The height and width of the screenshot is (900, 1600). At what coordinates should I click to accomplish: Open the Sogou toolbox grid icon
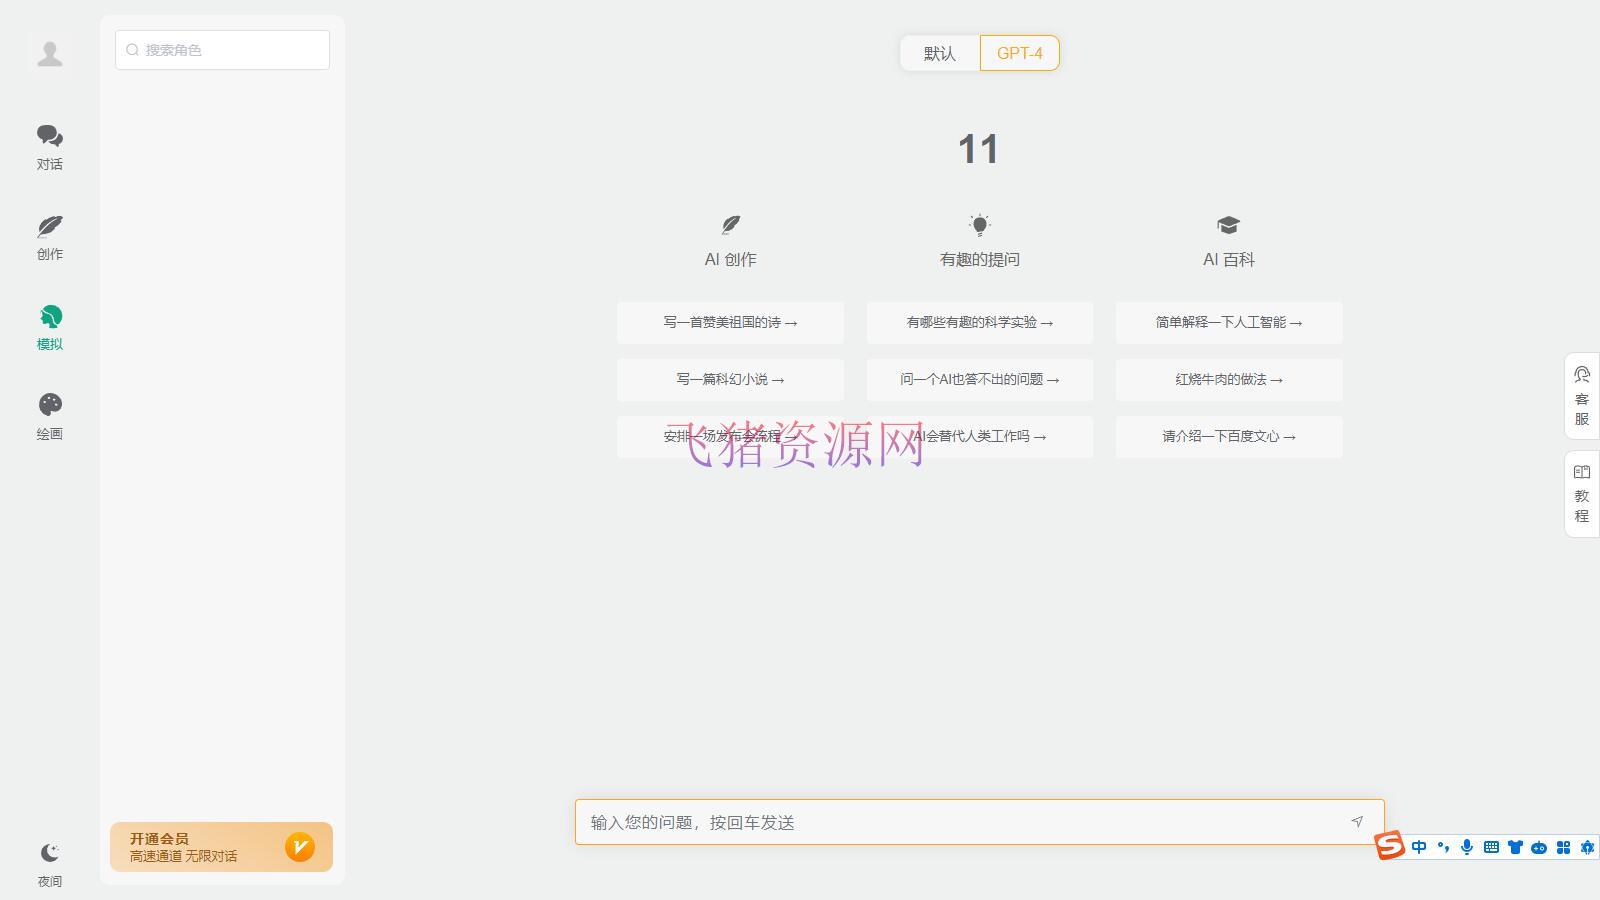(1563, 847)
